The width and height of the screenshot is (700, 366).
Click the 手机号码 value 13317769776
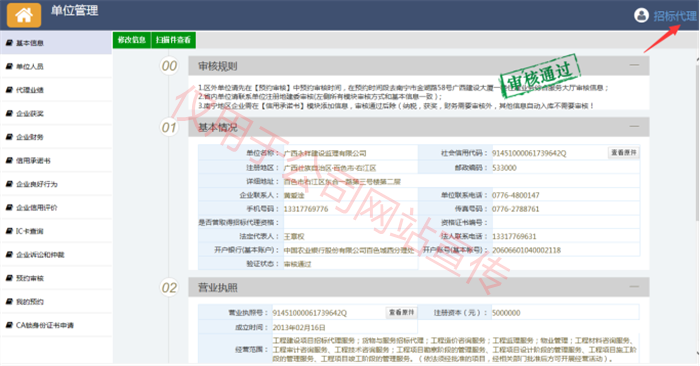tap(306, 209)
